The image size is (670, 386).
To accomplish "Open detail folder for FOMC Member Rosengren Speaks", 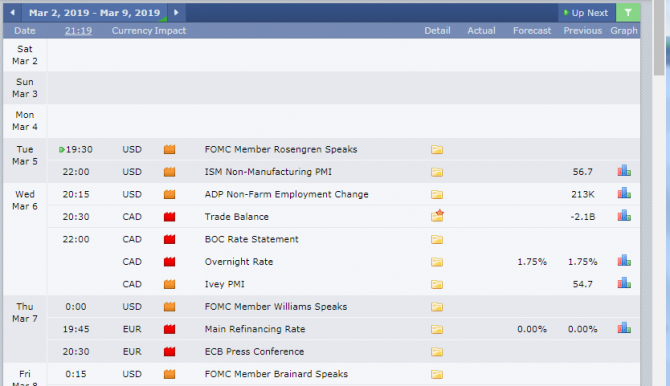I will (437, 150).
